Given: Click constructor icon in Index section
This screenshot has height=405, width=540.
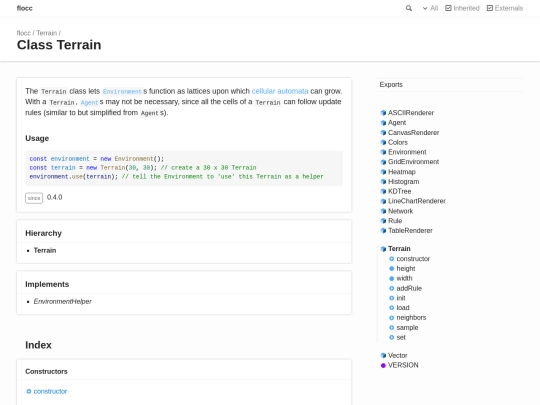Looking at the screenshot, I should (29, 391).
